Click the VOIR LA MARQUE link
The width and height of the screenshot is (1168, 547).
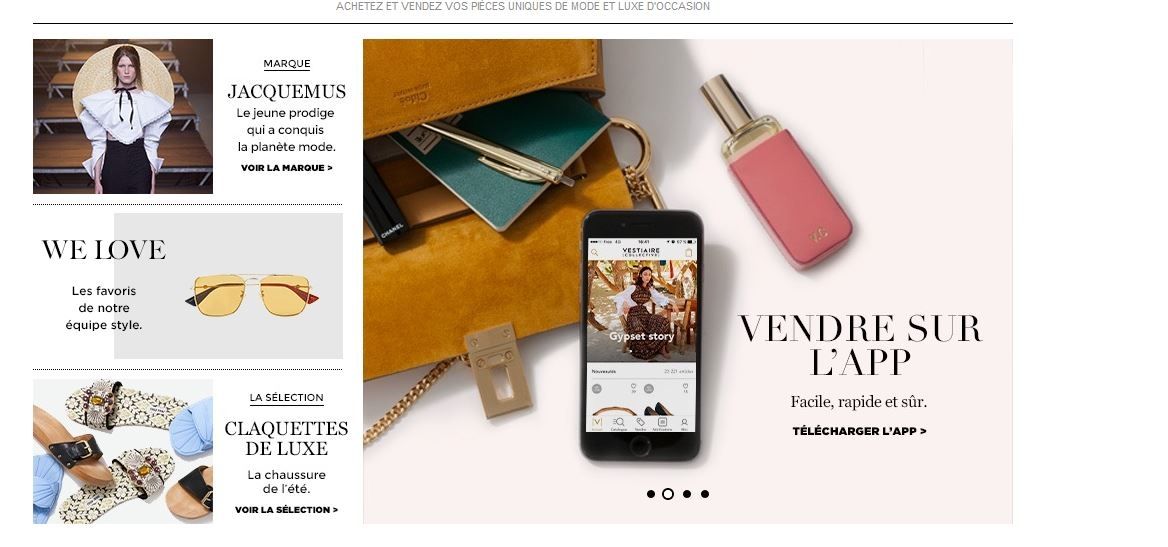[287, 168]
